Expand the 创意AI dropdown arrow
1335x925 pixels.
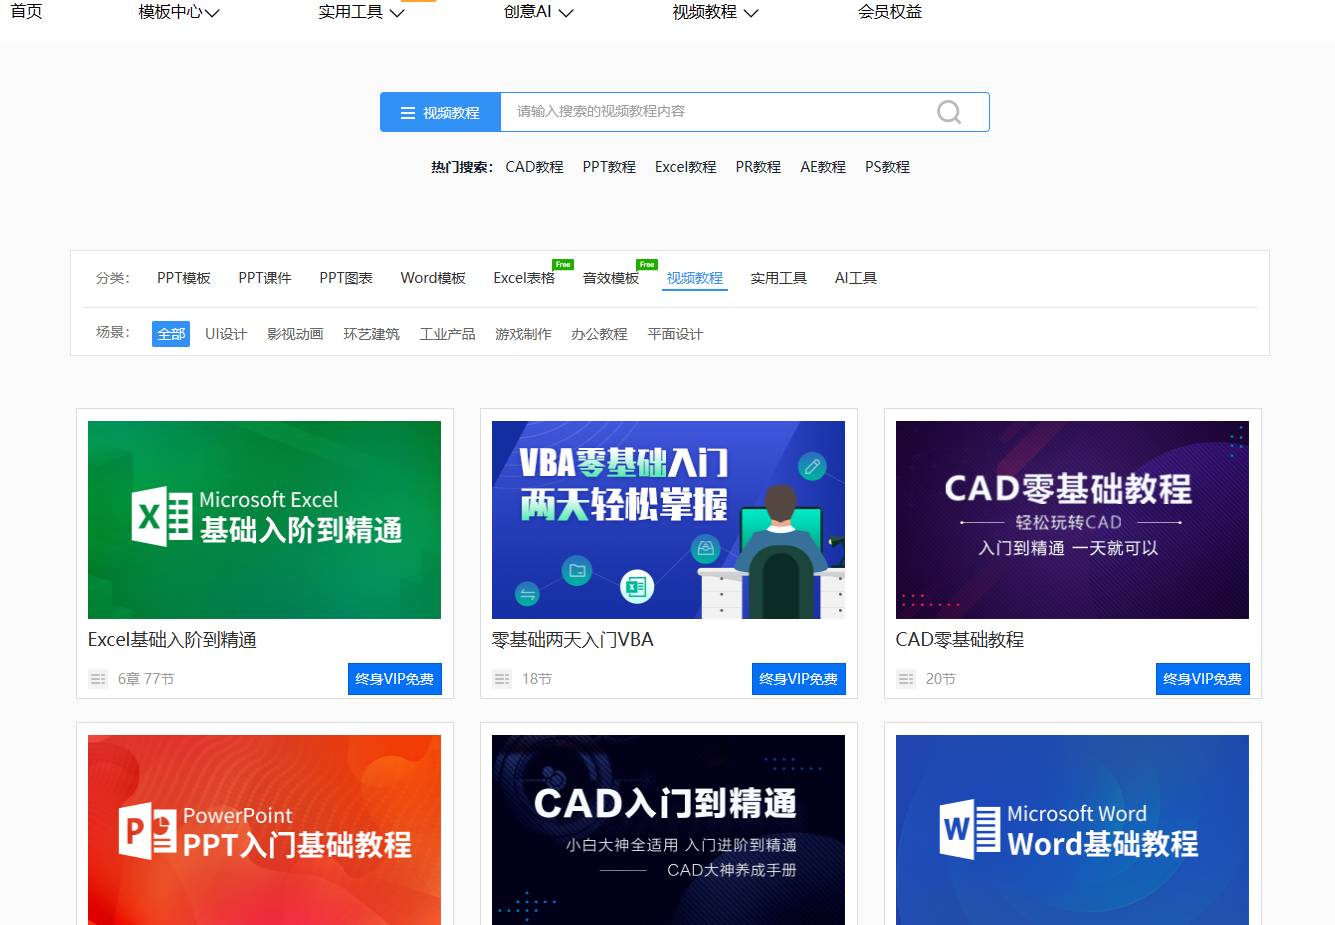point(566,13)
